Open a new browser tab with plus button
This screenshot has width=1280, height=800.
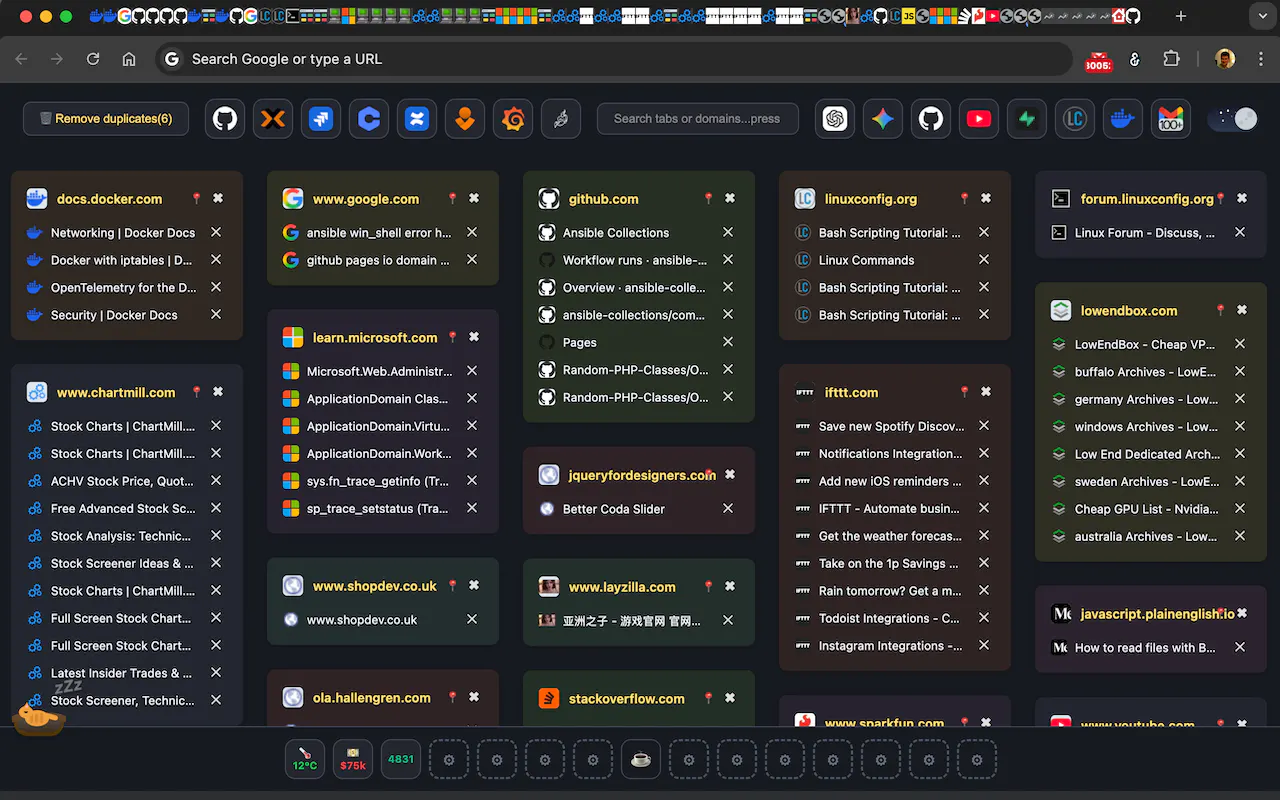[1181, 16]
